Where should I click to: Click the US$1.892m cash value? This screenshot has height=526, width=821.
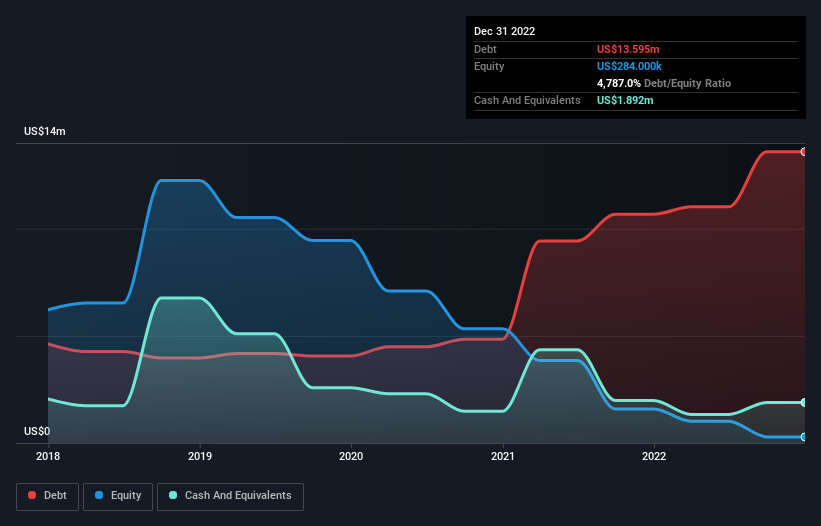(x=625, y=100)
